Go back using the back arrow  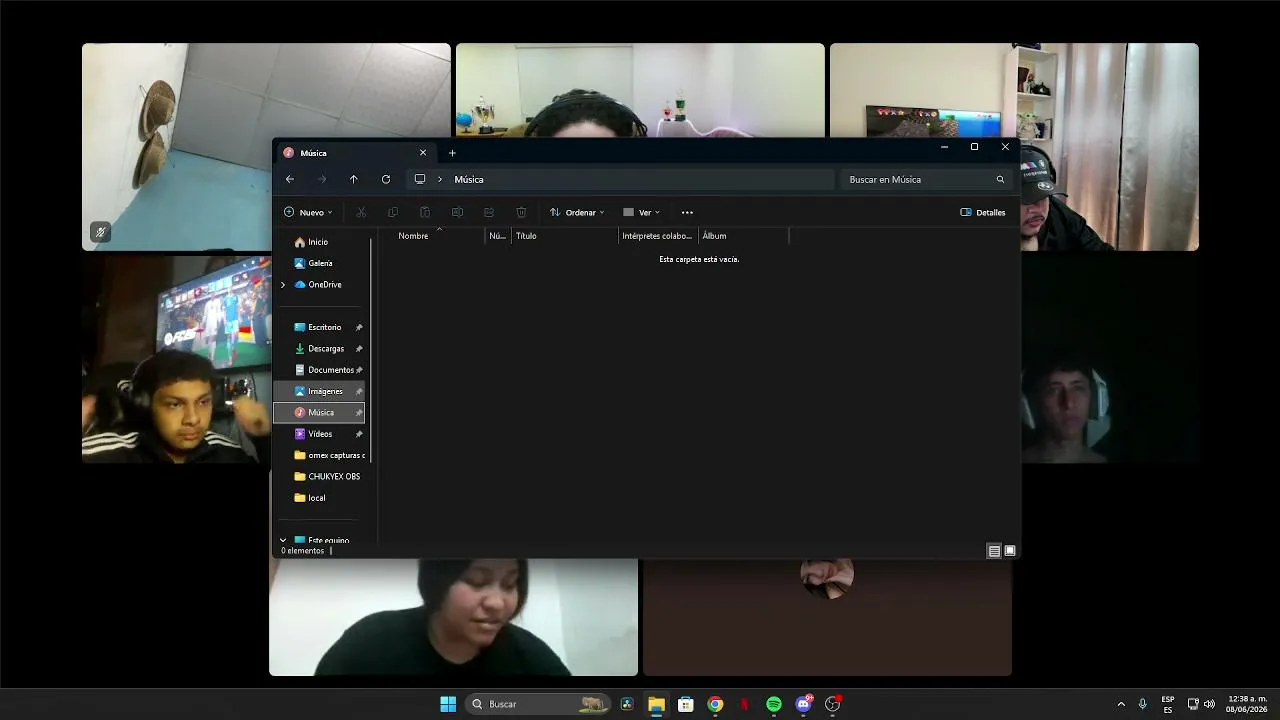point(290,179)
